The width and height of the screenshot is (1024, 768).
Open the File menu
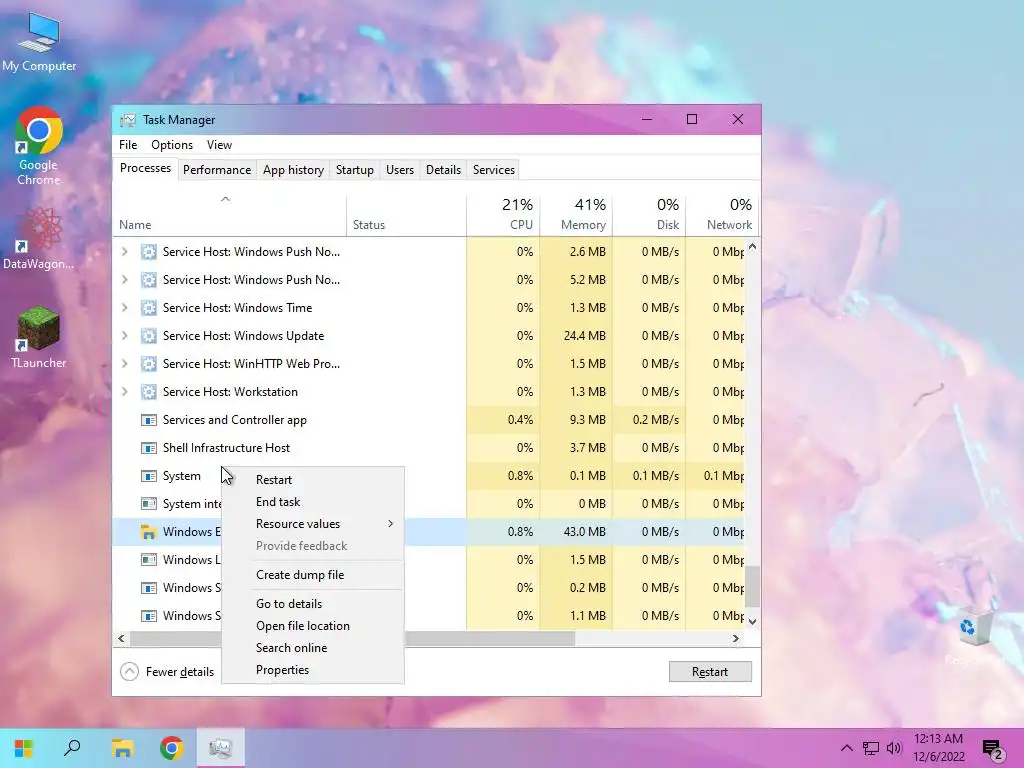[128, 145]
